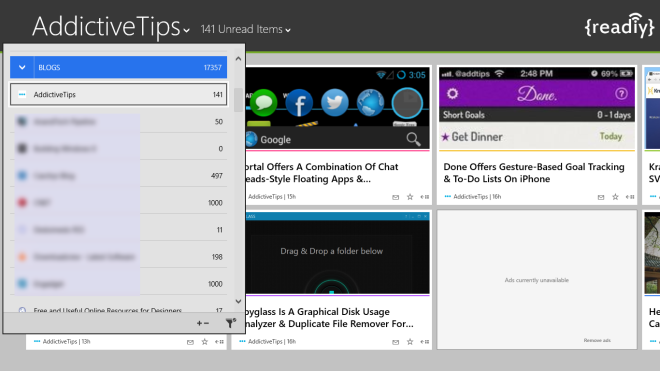The width and height of the screenshot is (660, 371).
Task: Star the 15h Portal article
Action: point(410,197)
